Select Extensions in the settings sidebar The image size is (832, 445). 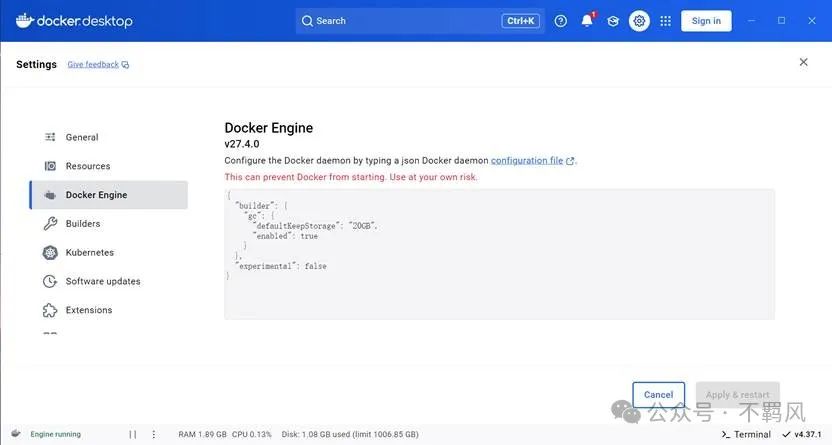[x=109, y=310]
